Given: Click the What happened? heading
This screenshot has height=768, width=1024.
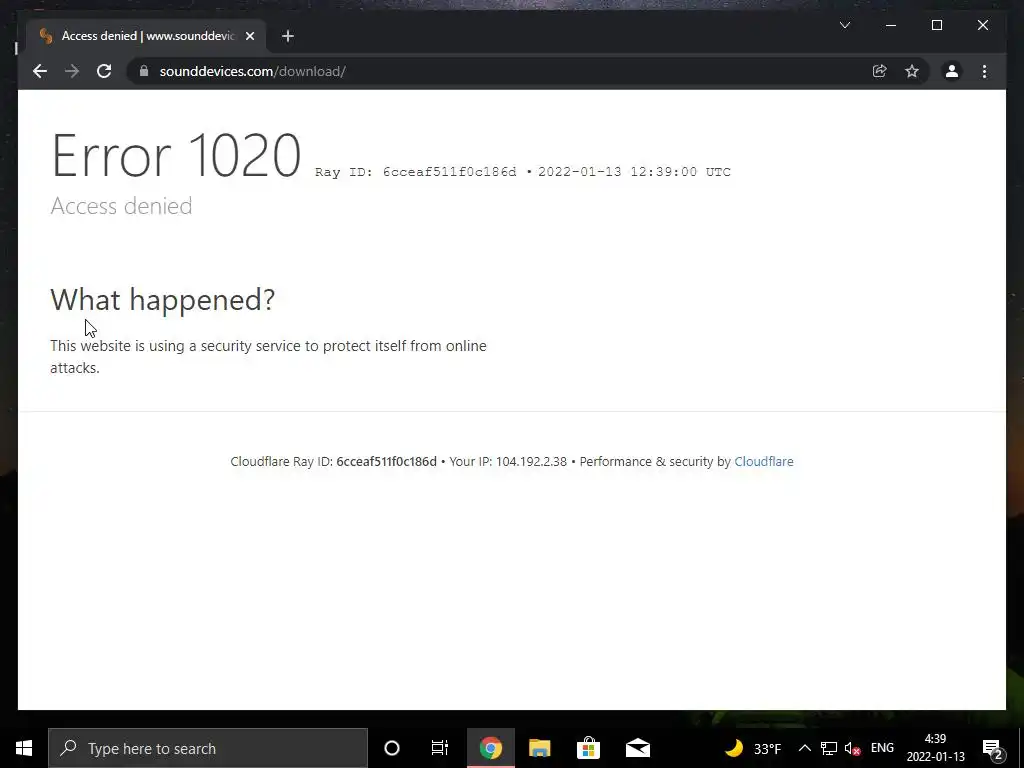Looking at the screenshot, I should pyautogui.click(x=163, y=300).
